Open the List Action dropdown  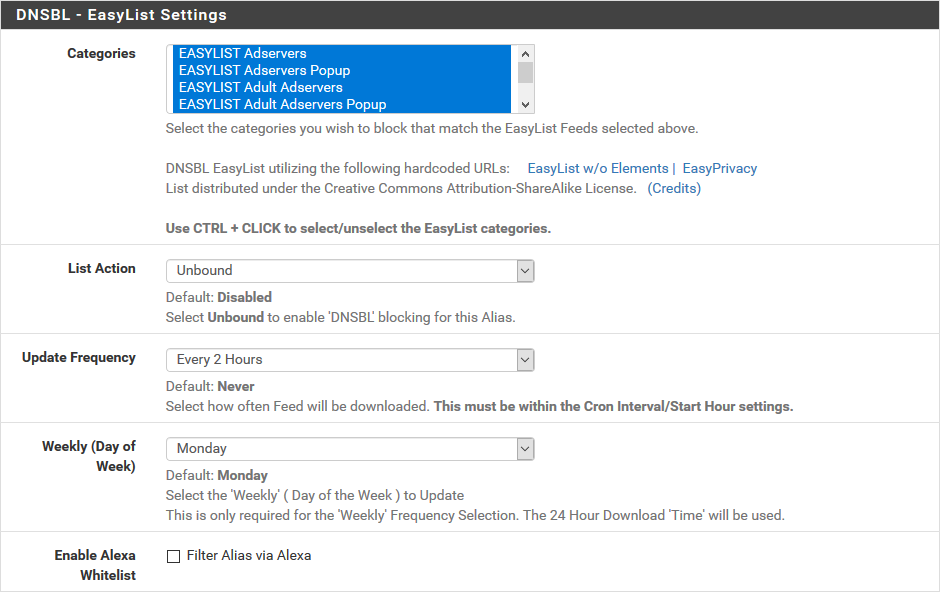click(350, 271)
